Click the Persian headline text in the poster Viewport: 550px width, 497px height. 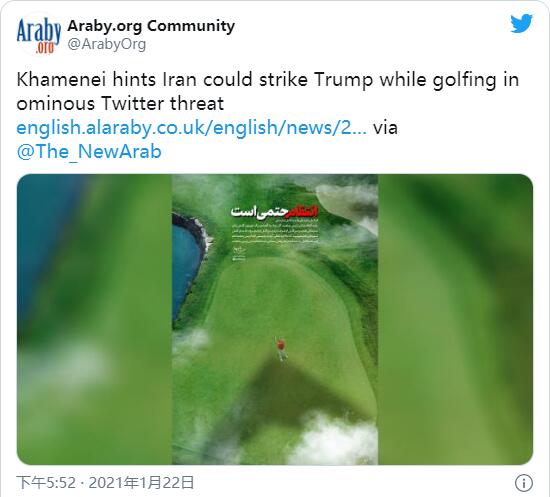pos(274,211)
